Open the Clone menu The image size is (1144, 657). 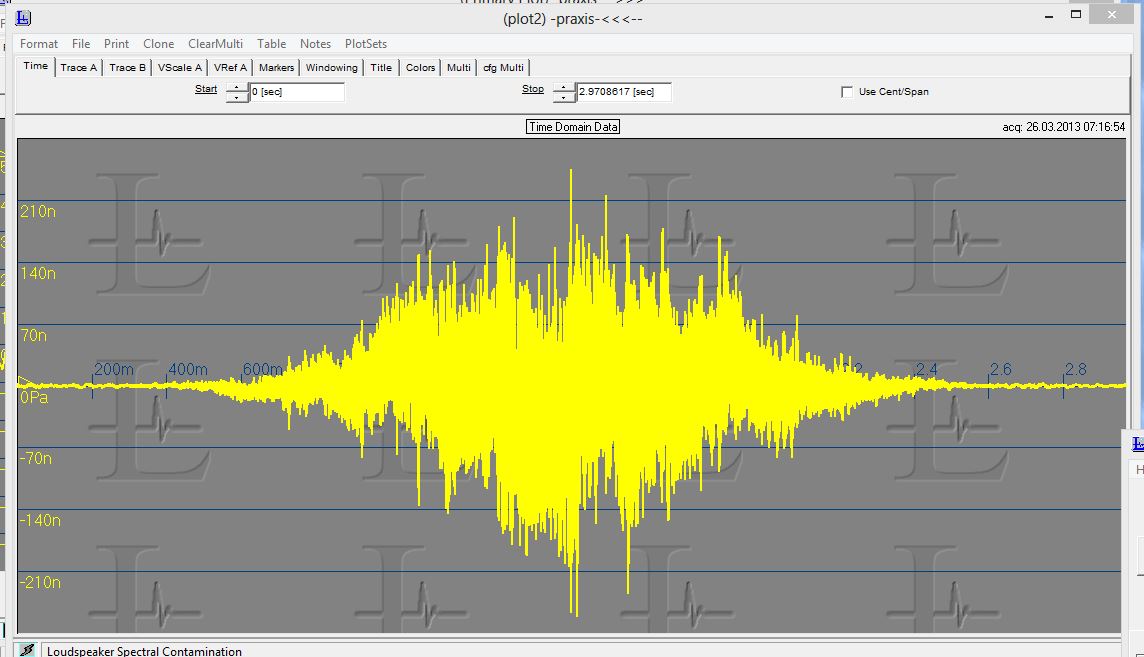(x=158, y=44)
